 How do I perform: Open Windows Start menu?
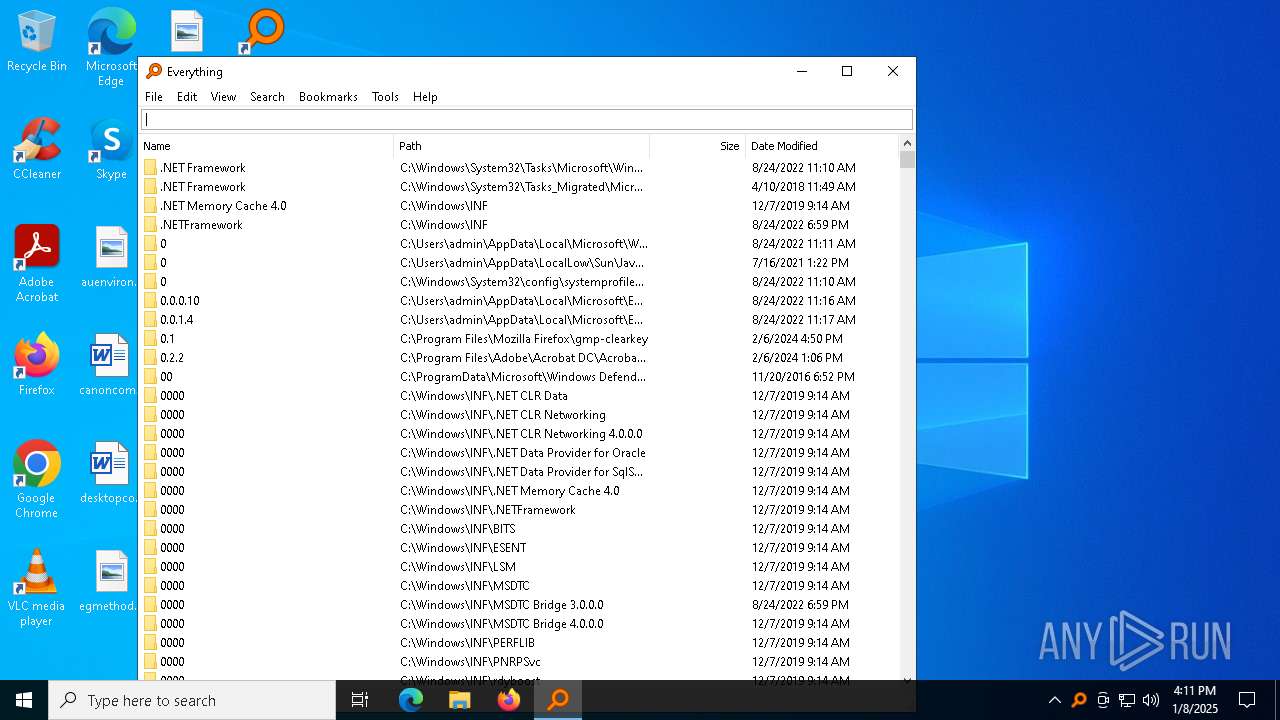(24, 700)
